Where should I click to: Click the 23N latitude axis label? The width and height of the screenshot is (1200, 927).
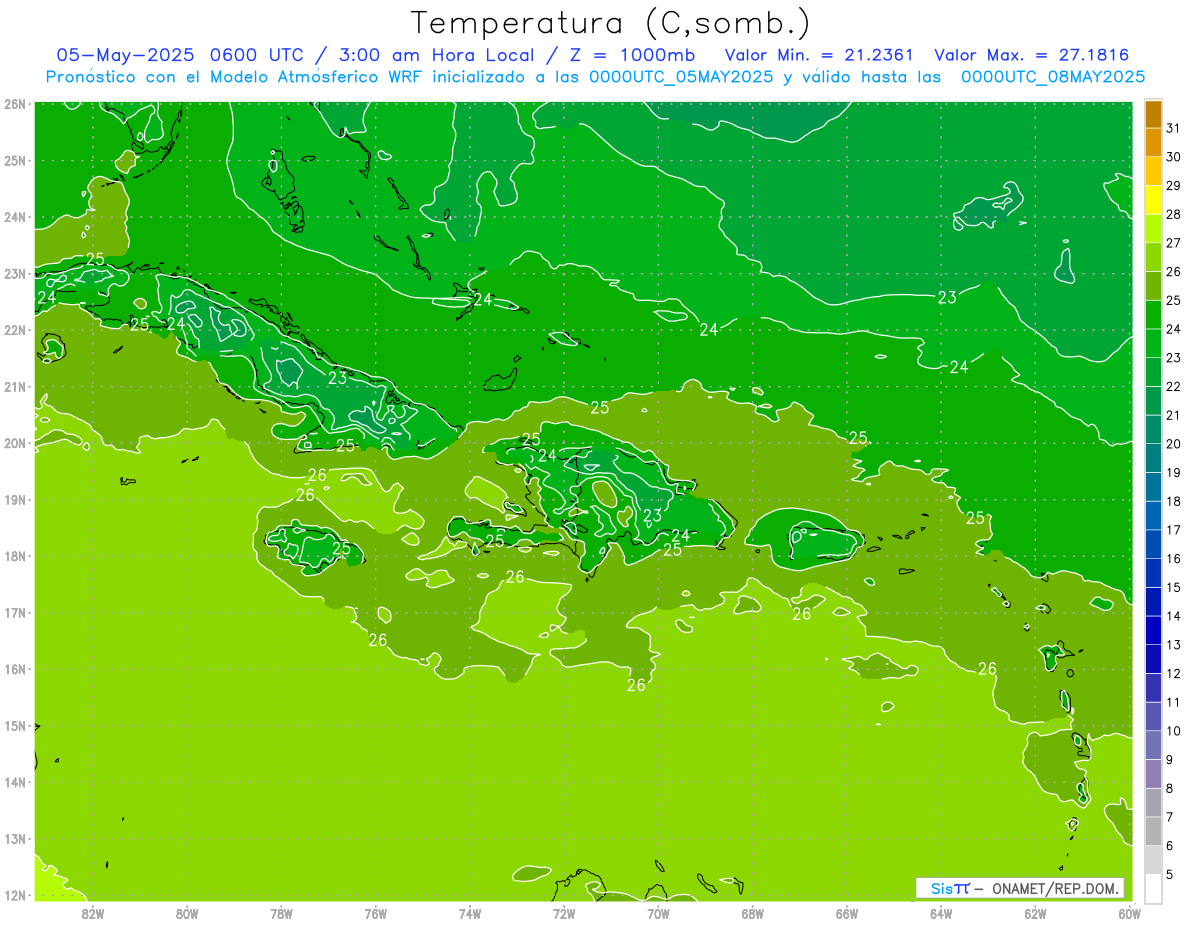[15, 273]
